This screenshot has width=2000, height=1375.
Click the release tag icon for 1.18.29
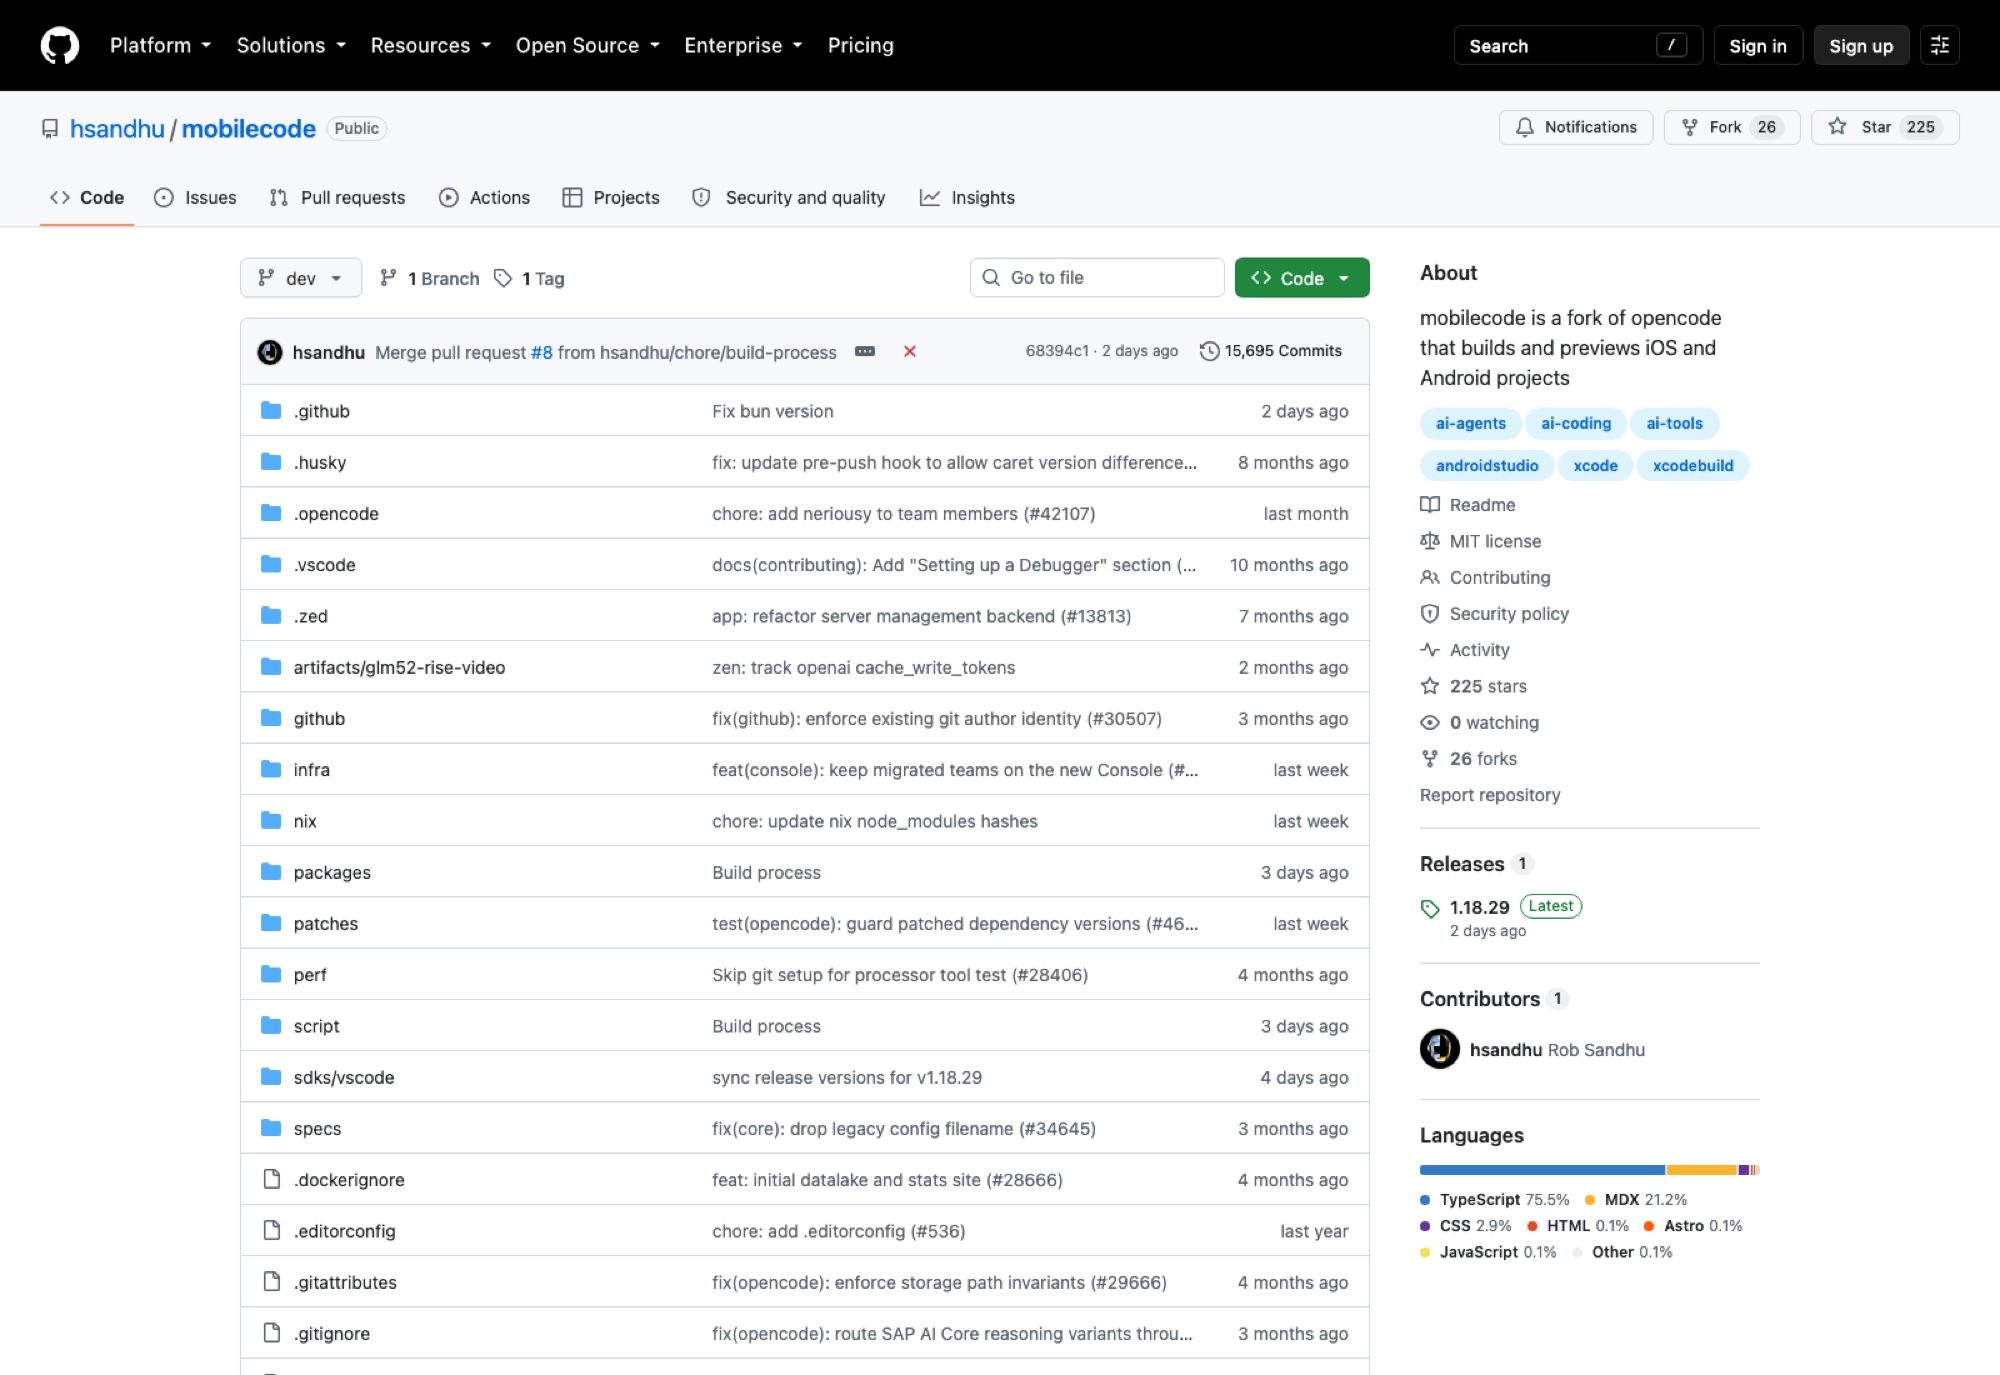(1430, 908)
